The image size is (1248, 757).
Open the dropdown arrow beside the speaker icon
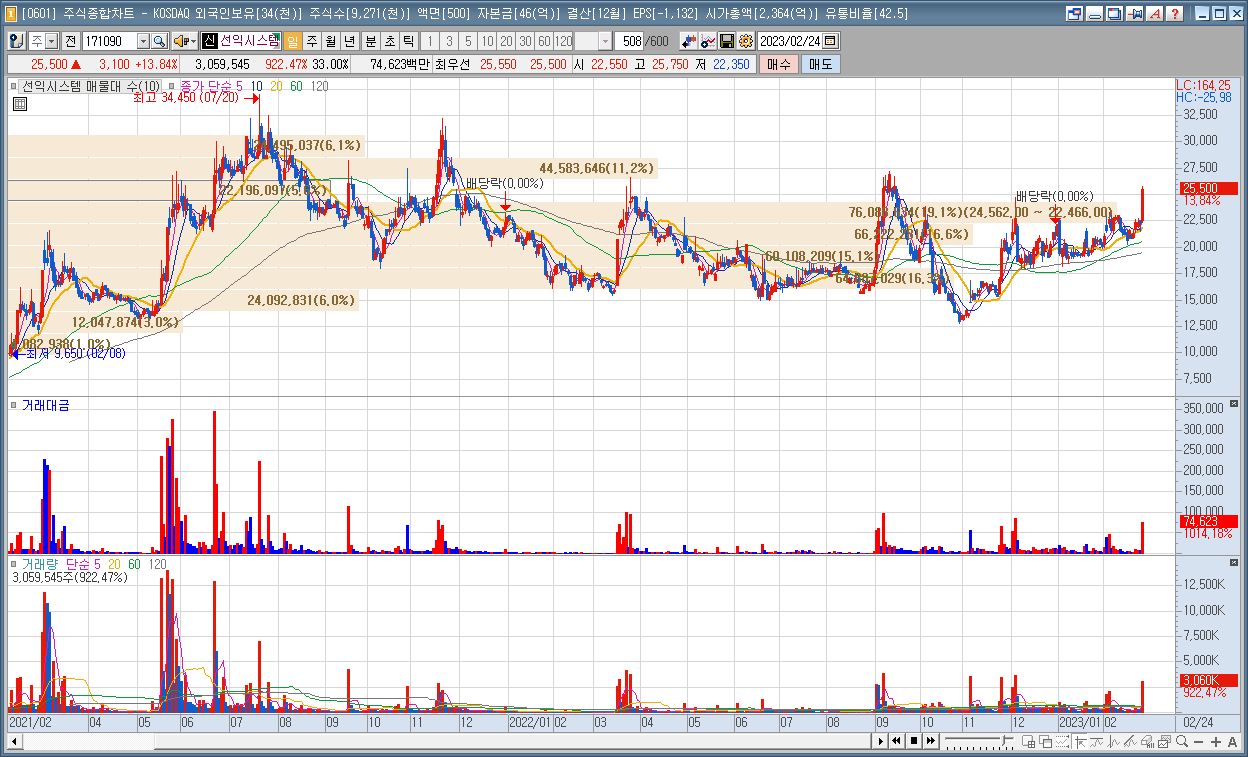pos(193,41)
